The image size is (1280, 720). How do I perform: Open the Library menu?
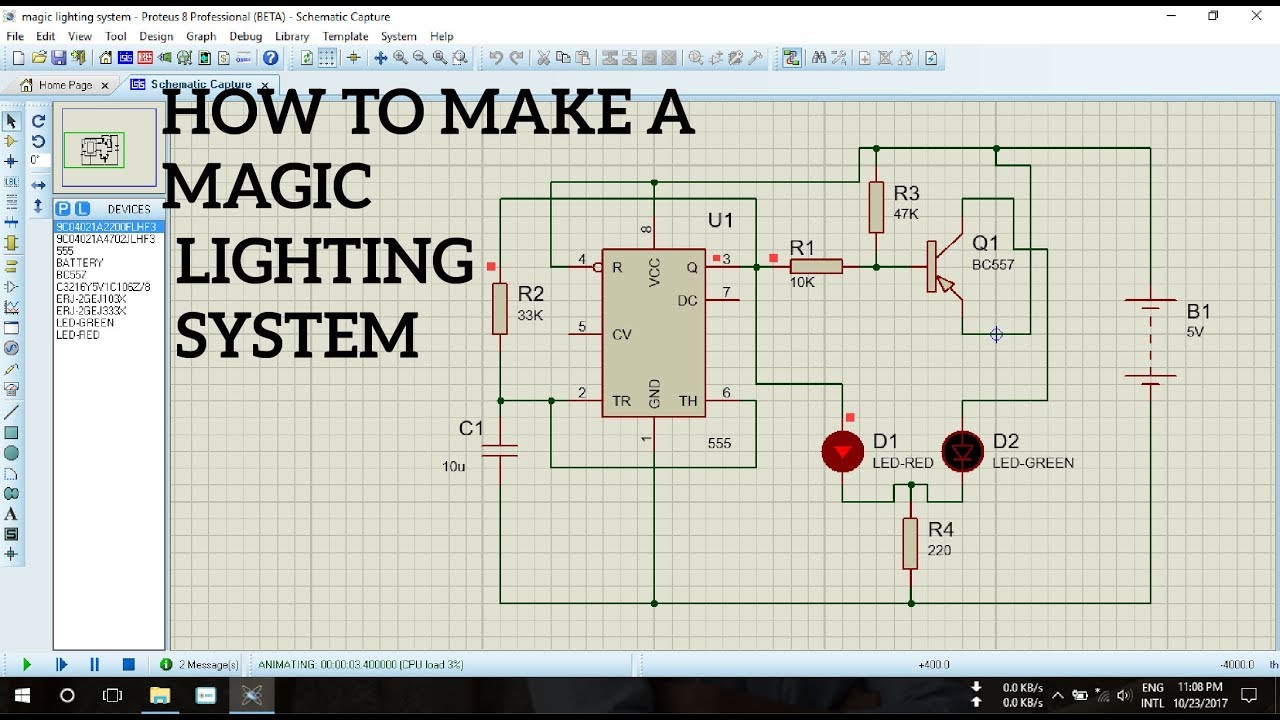click(x=292, y=36)
